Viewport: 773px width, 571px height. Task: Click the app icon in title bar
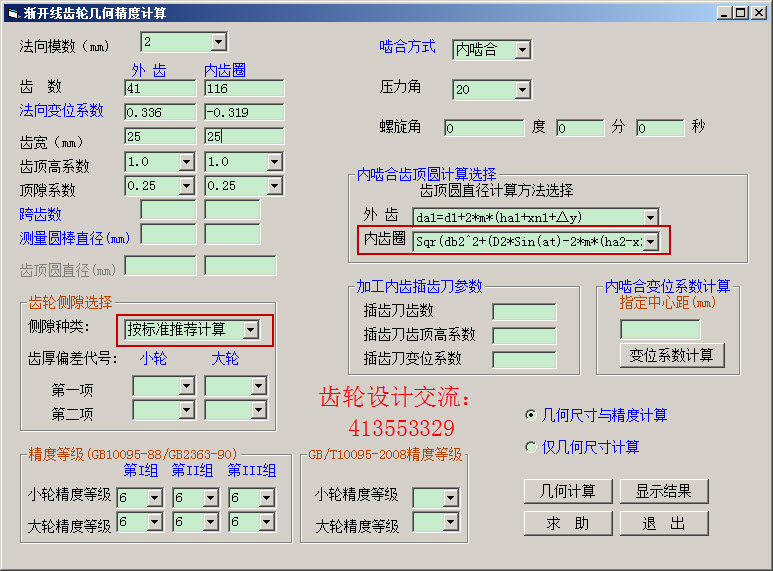(x=13, y=13)
